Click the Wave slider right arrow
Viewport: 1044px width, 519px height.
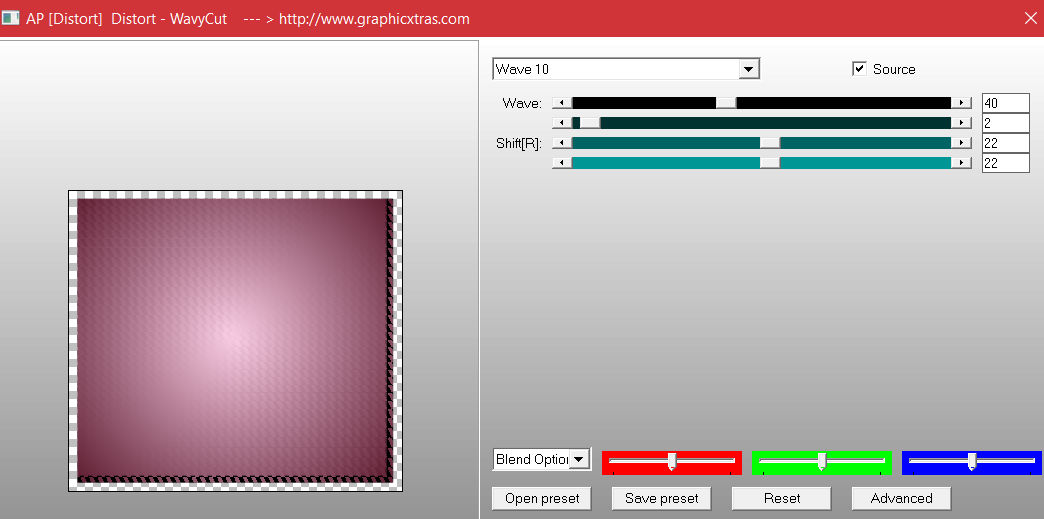(961, 103)
